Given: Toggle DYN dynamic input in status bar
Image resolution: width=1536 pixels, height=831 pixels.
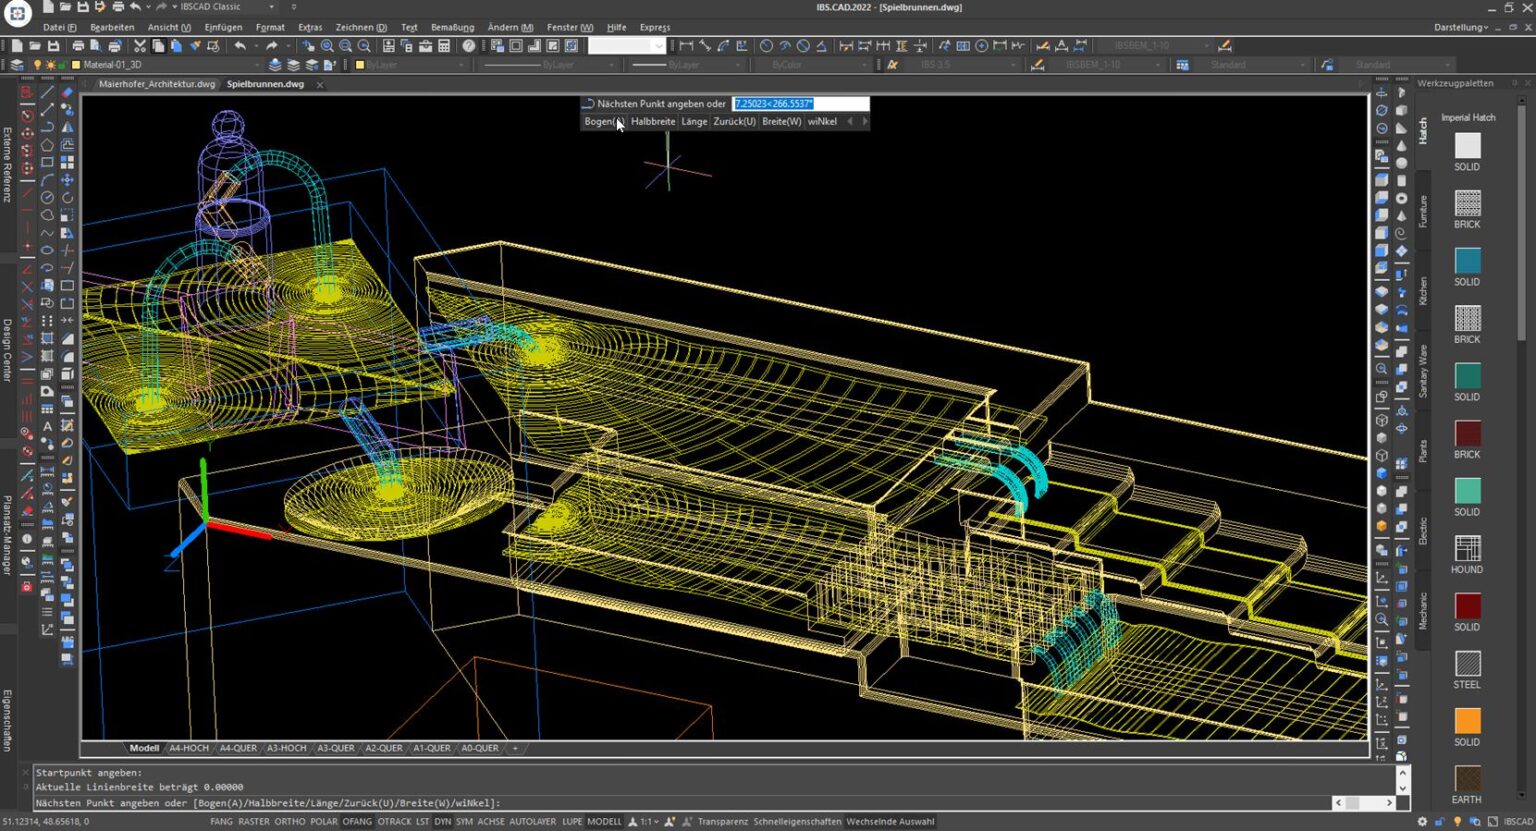Looking at the screenshot, I should (442, 822).
